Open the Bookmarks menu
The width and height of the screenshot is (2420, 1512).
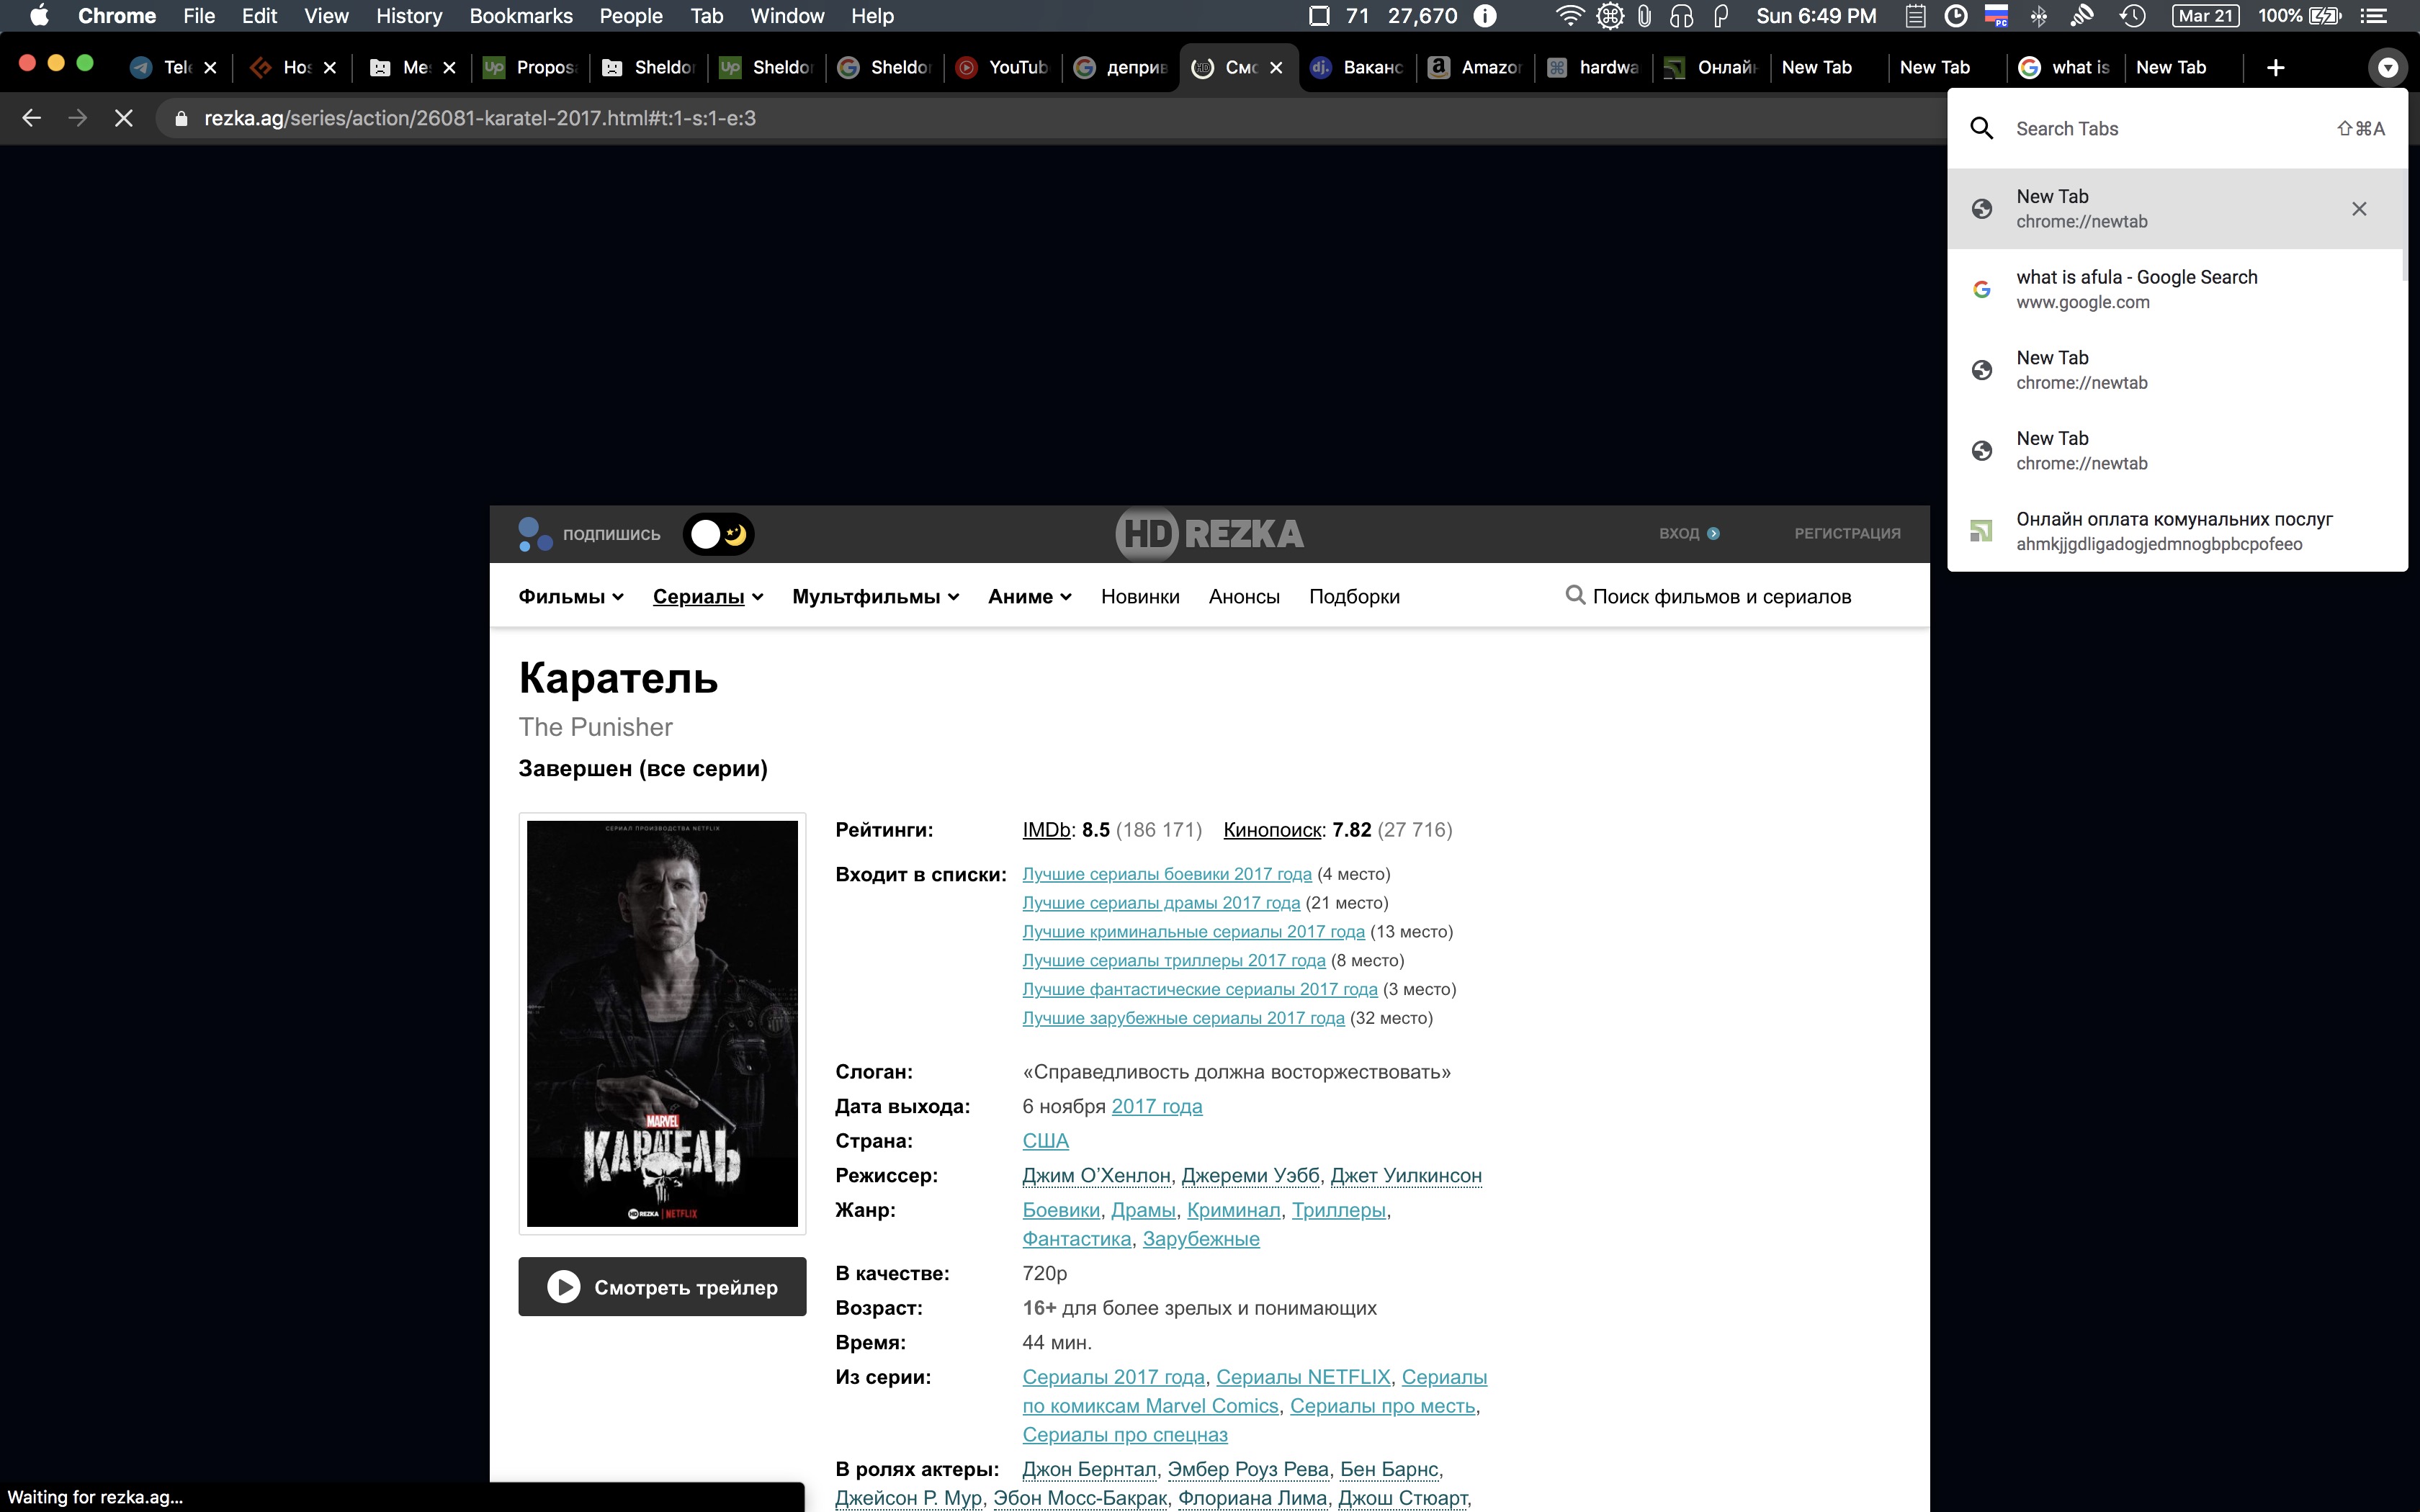[x=520, y=16]
